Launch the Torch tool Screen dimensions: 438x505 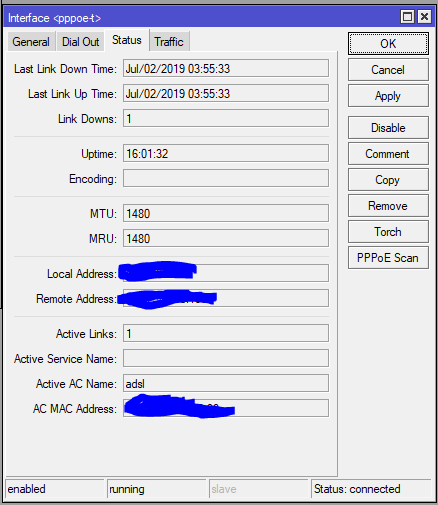click(x=388, y=232)
